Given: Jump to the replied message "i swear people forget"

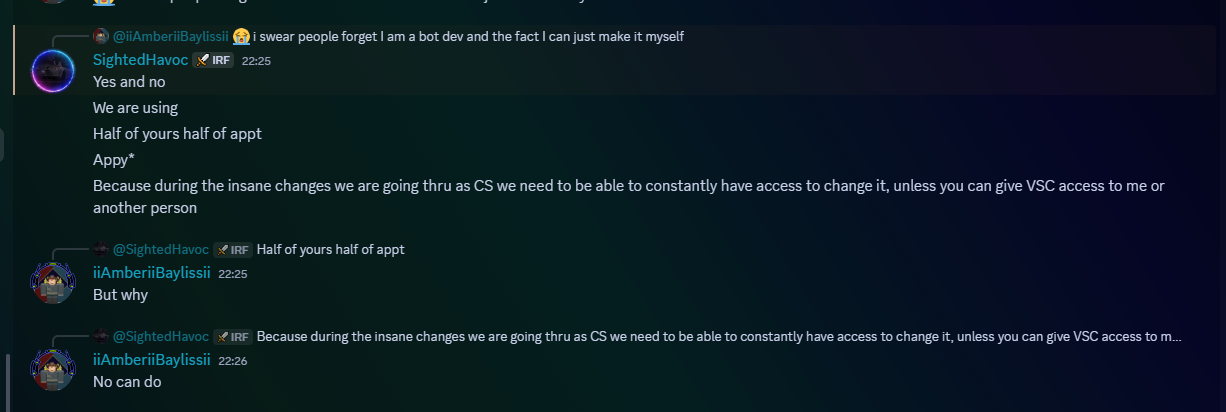Looking at the screenshot, I should (468, 37).
